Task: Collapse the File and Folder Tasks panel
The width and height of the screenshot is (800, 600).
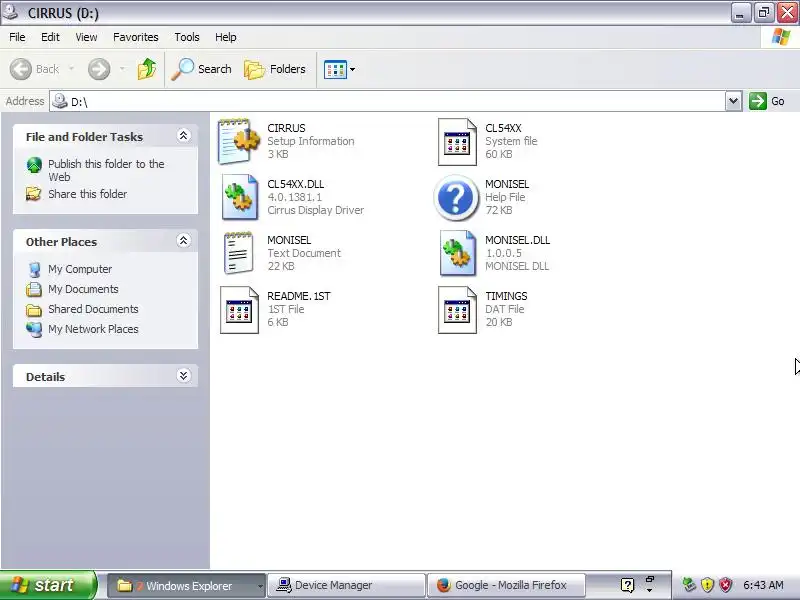Action: [x=183, y=135]
